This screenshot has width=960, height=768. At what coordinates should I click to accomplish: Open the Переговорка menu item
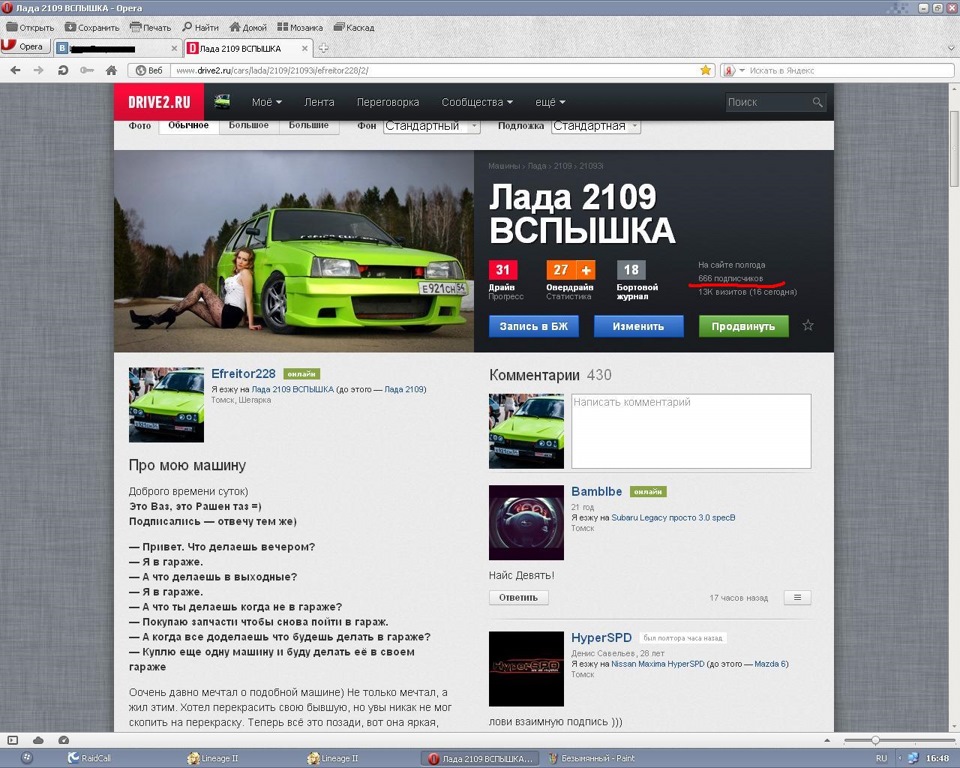tap(388, 102)
